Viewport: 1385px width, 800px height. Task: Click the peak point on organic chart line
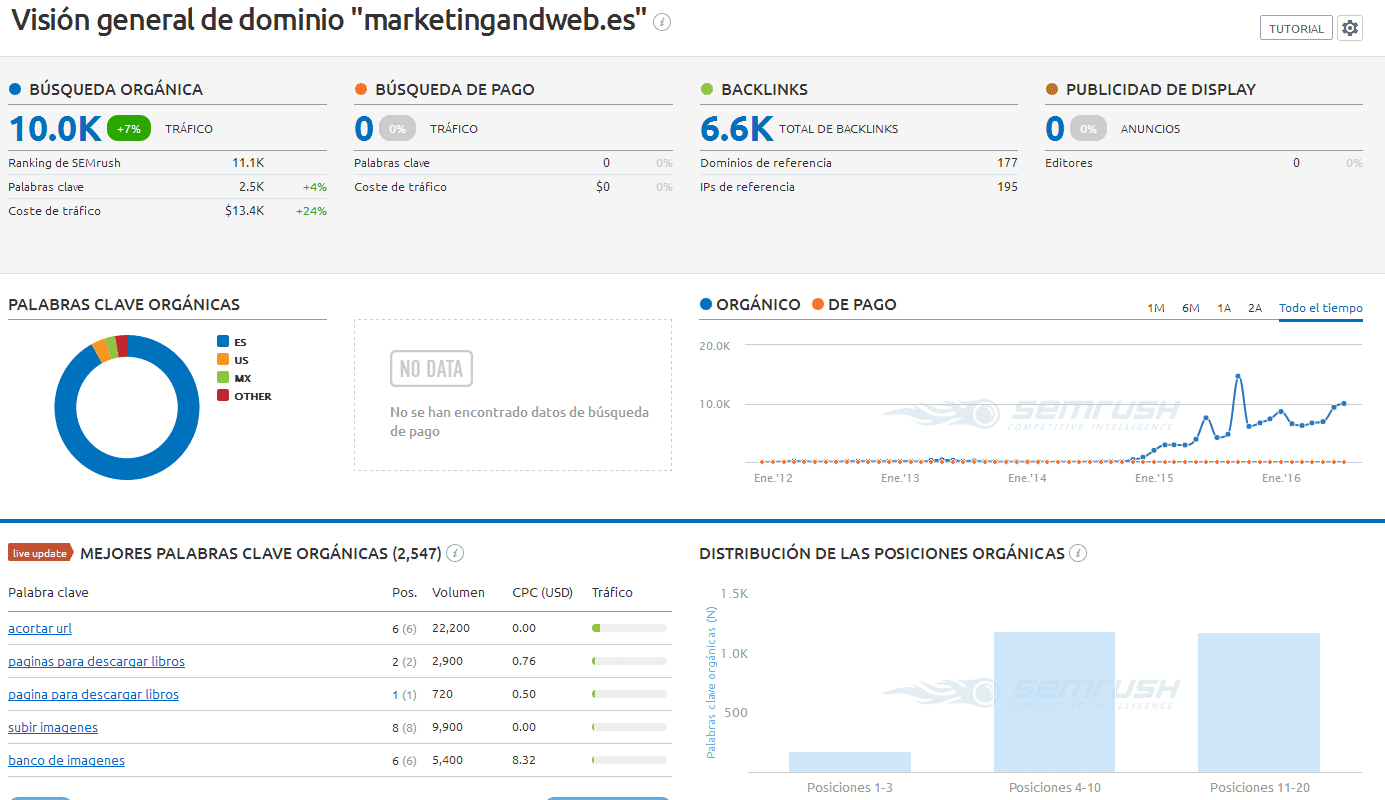tap(1238, 376)
